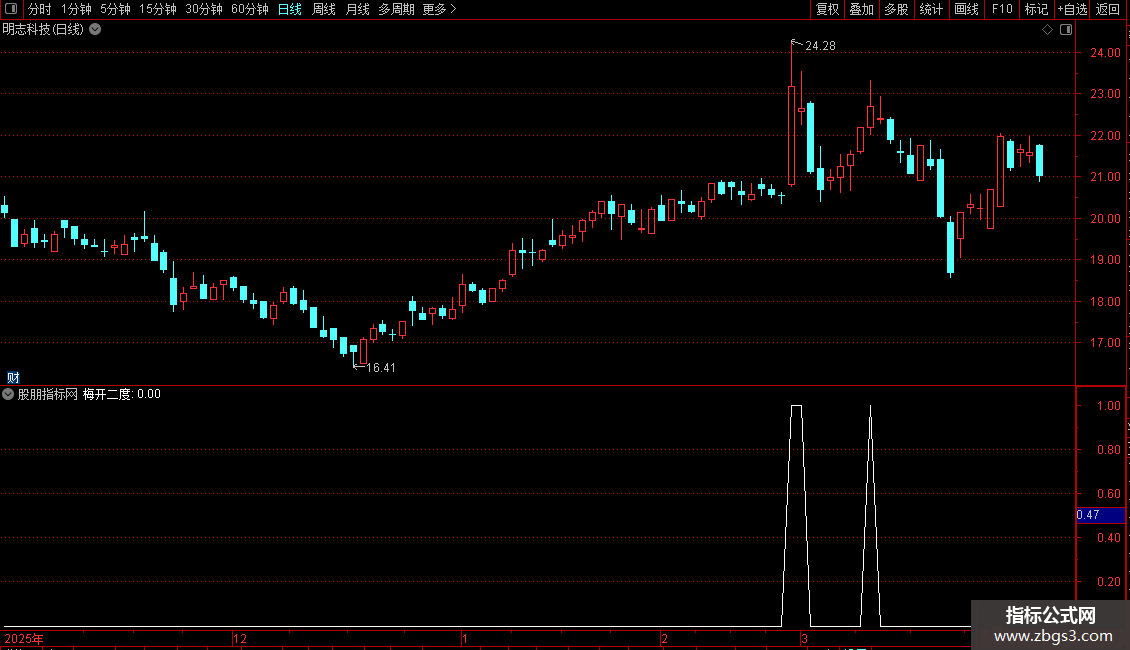Image resolution: width=1130 pixels, height=650 pixels.
Task: Click the 股朋指标网 indicator name
Action: pos(48,394)
